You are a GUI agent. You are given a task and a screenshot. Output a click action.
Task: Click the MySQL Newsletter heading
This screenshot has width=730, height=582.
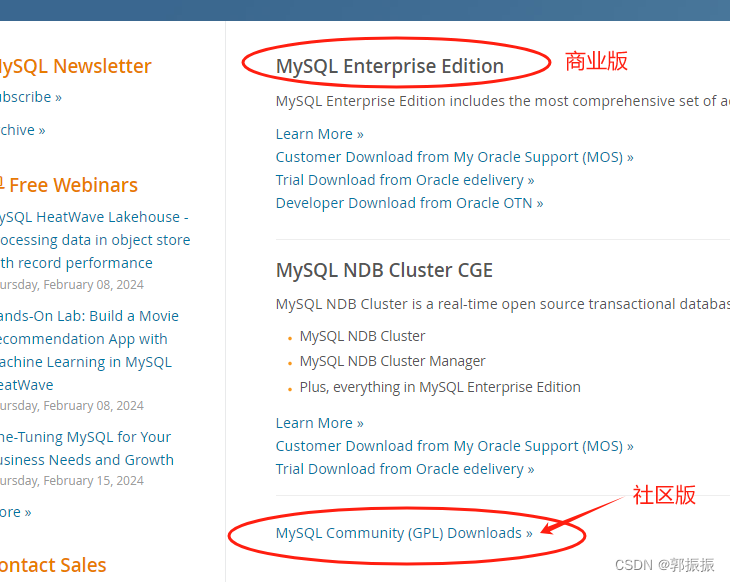tap(75, 66)
